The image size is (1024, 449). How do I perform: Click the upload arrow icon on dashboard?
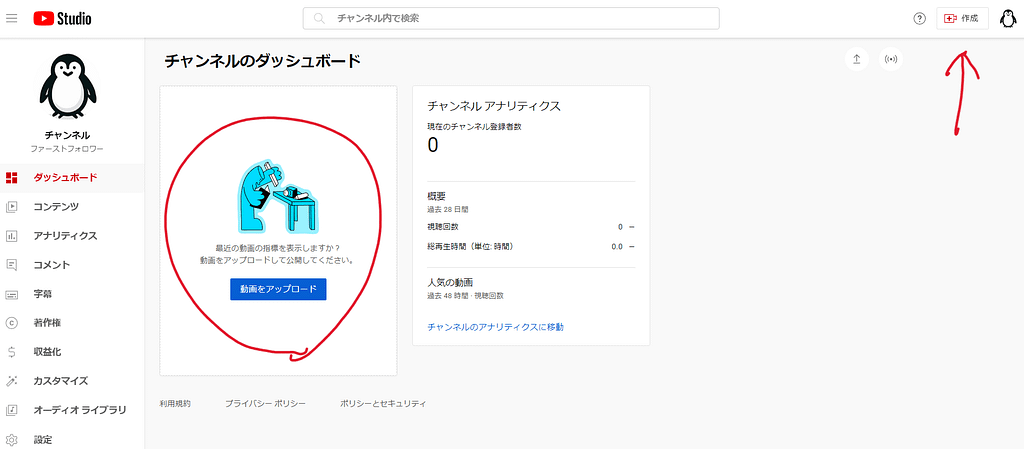click(856, 59)
